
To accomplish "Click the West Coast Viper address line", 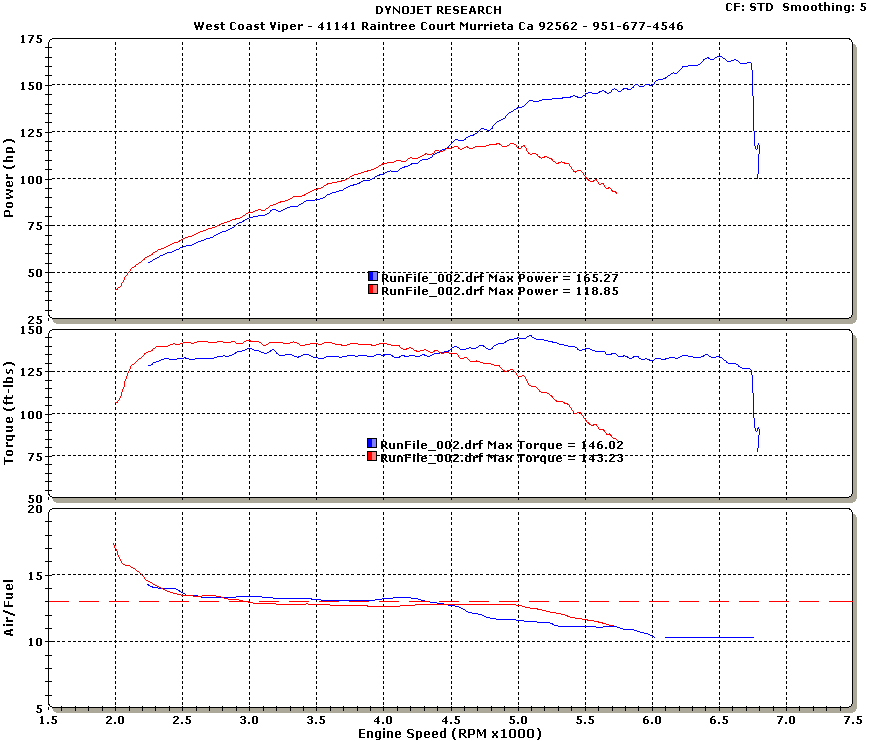I will [438, 26].
